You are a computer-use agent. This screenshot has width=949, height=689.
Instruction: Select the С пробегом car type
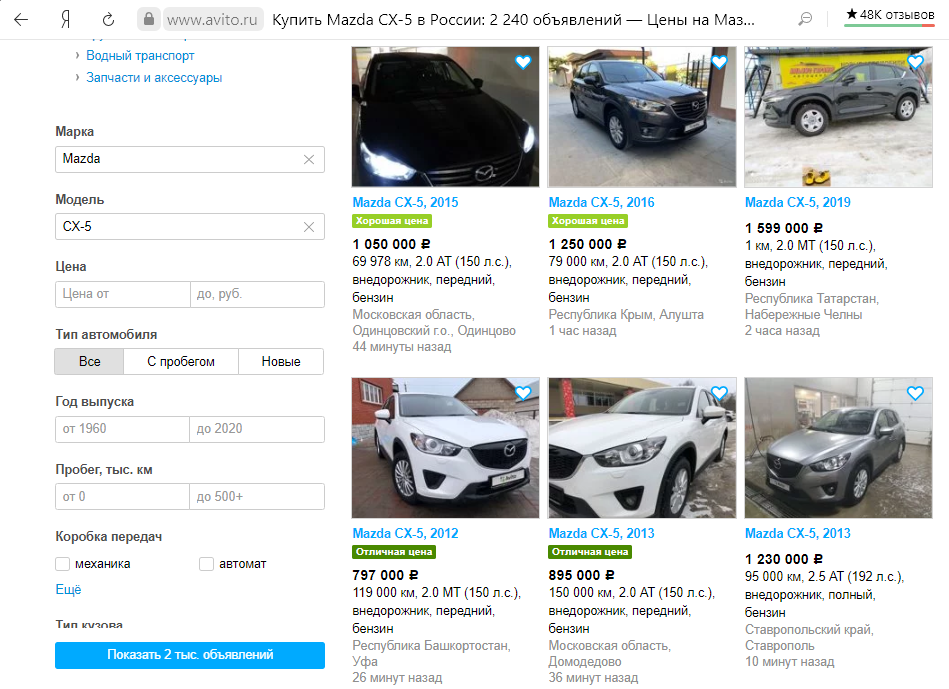(181, 361)
